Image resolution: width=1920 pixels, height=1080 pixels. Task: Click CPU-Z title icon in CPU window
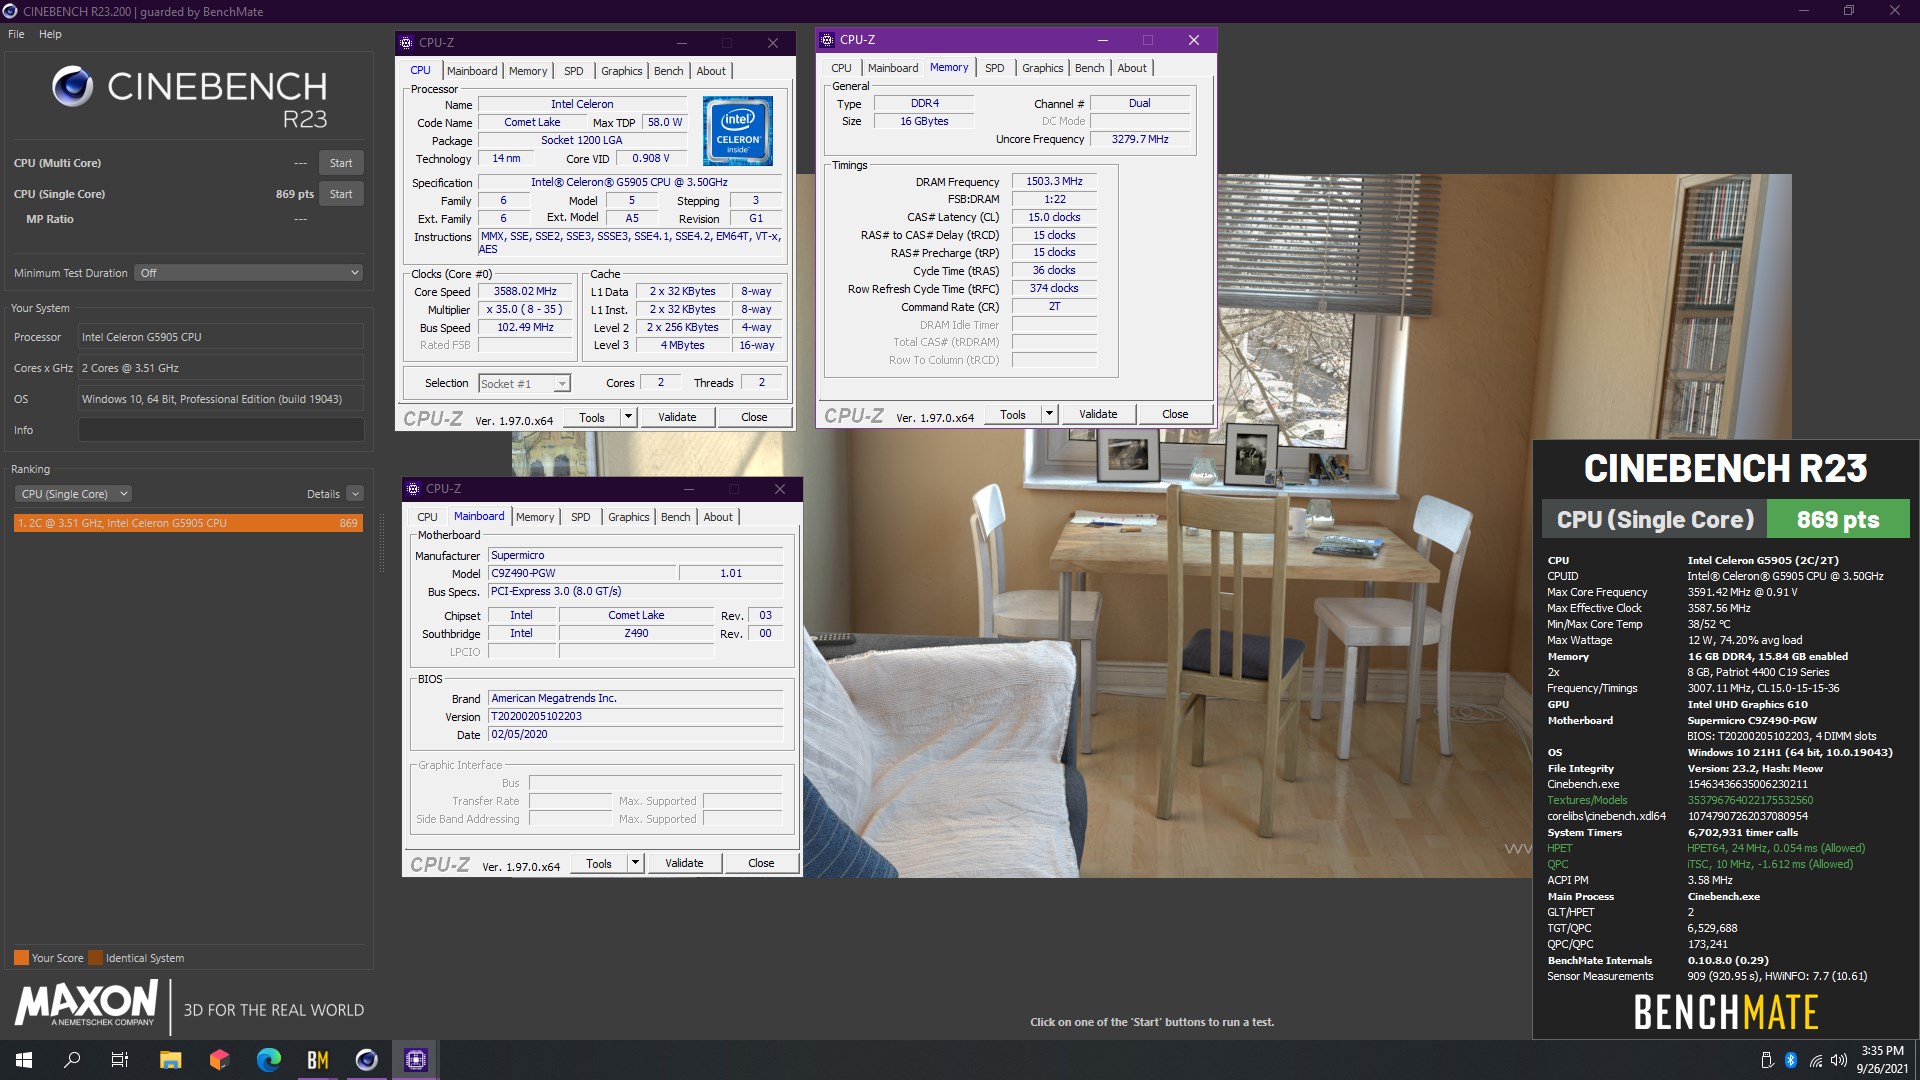(406, 43)
